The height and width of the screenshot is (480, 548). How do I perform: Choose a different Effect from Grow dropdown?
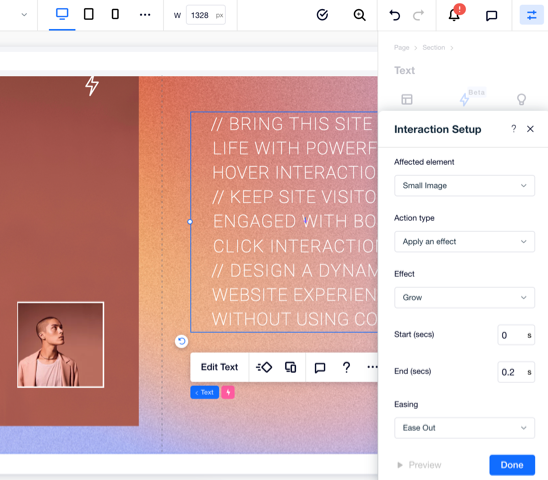(x=464, y=298)
